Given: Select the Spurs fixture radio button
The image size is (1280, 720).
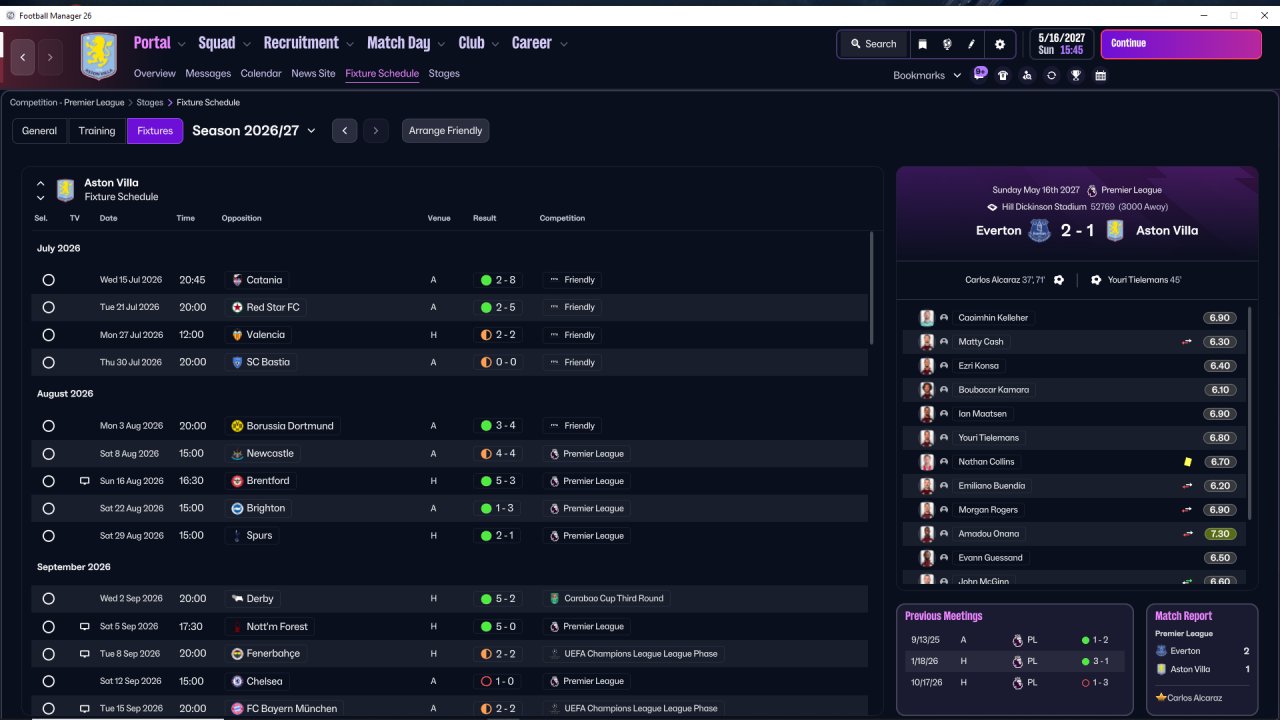Looking at the screenshot, I should (x=48, y=536).
